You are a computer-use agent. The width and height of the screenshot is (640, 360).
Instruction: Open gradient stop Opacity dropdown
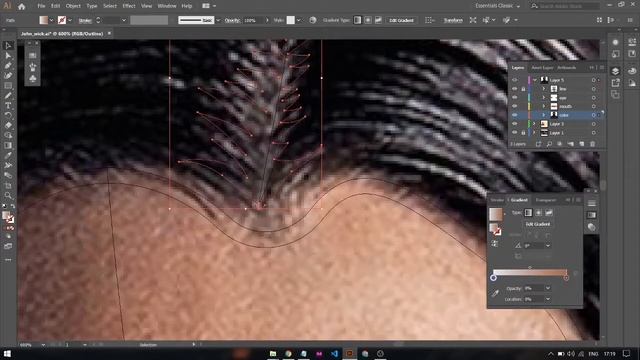point(548,288)
